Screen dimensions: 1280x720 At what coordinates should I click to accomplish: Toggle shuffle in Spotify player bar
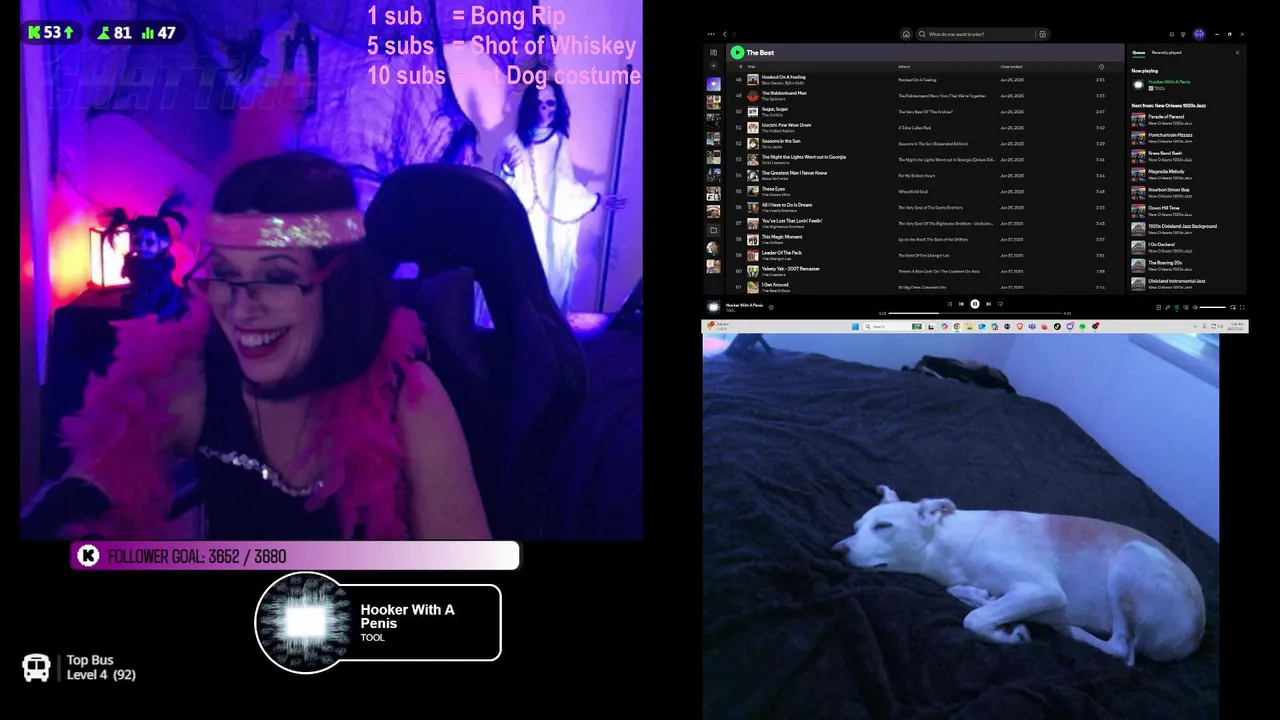coord(949,304)
